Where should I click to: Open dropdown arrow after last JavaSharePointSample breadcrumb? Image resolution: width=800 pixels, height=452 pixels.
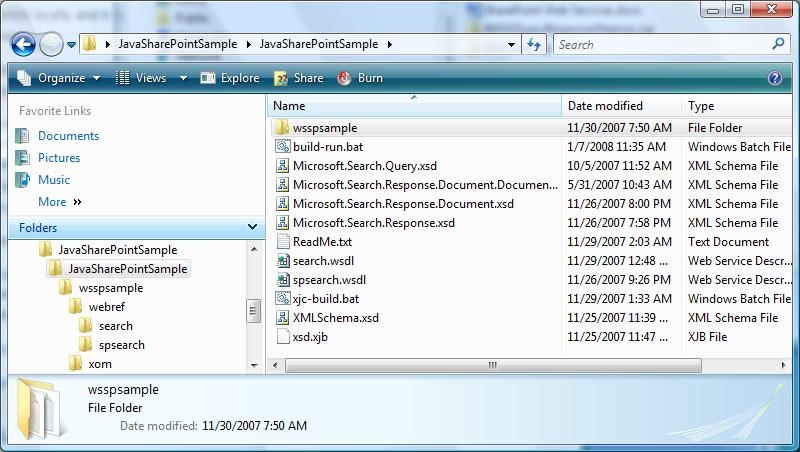[390, 44]
